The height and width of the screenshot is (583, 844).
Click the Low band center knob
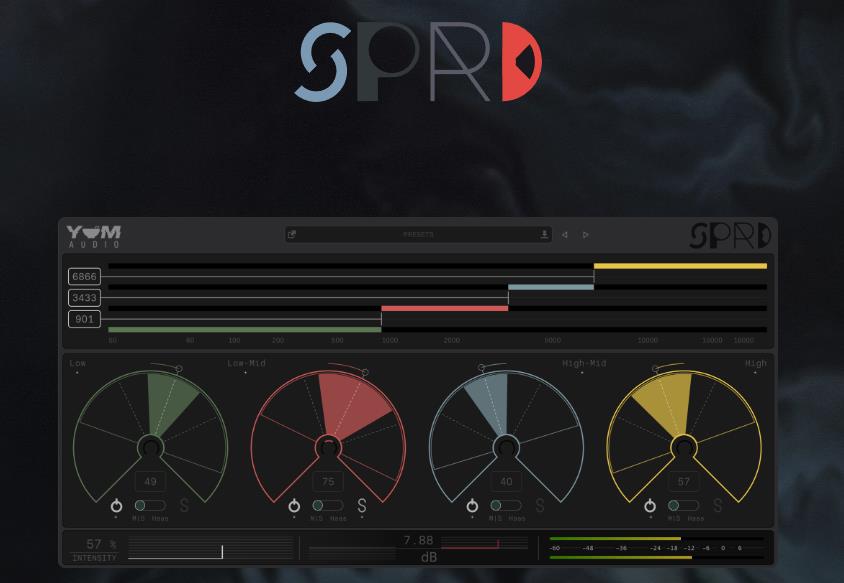pyautogui.click(x=151, y=447)
